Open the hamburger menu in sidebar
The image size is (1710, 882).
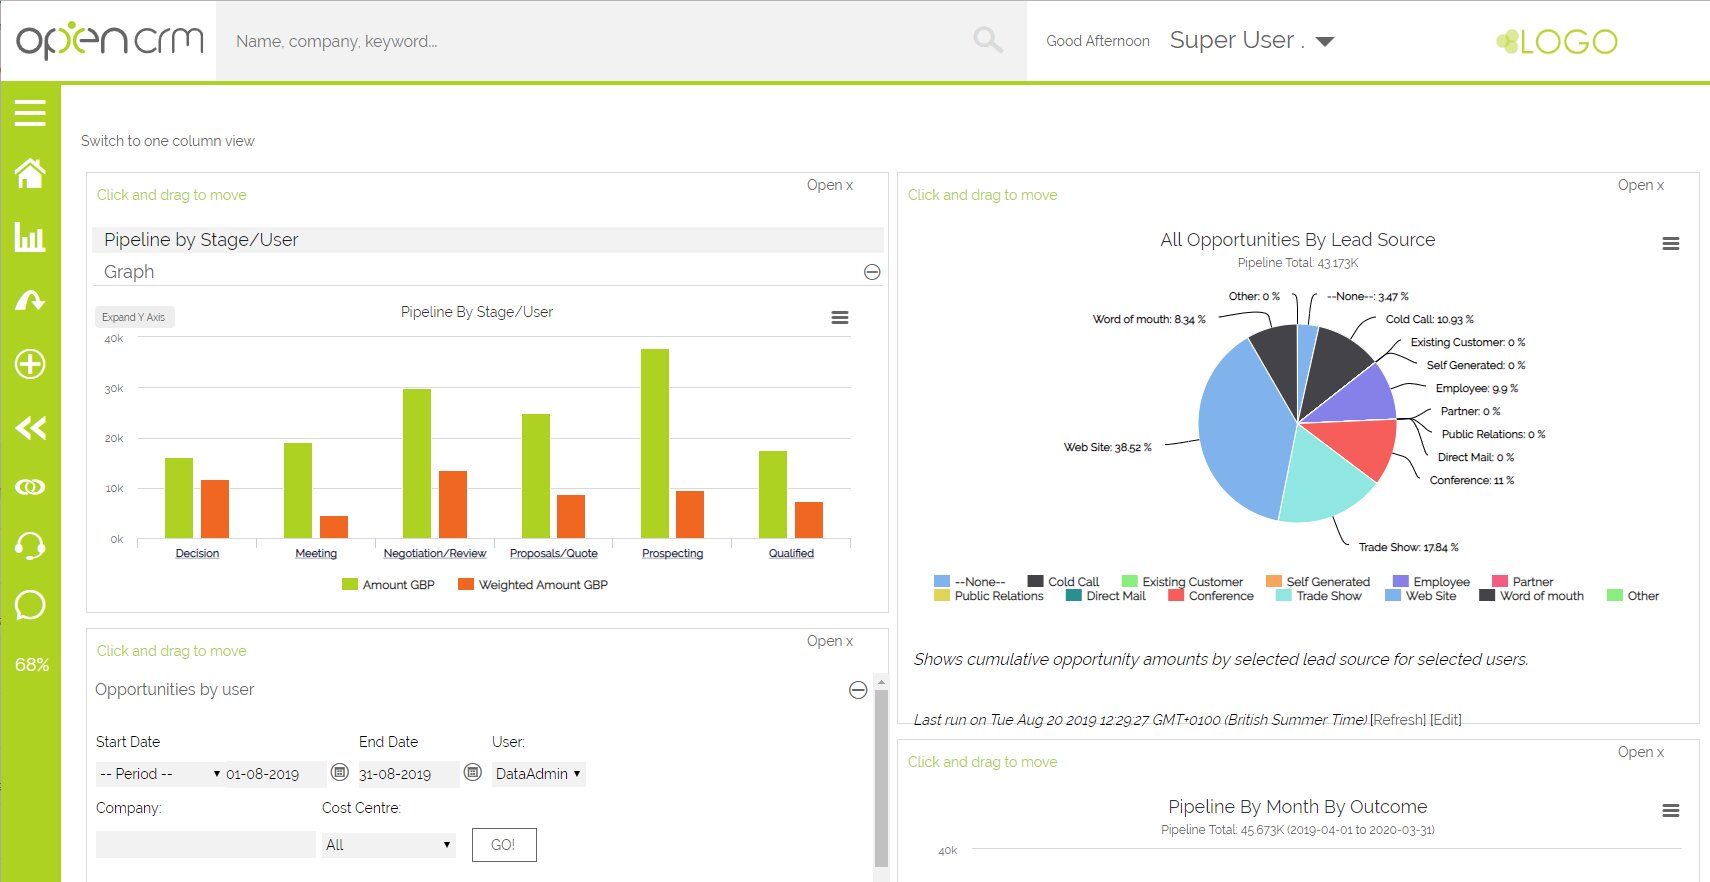click(30, 113)
